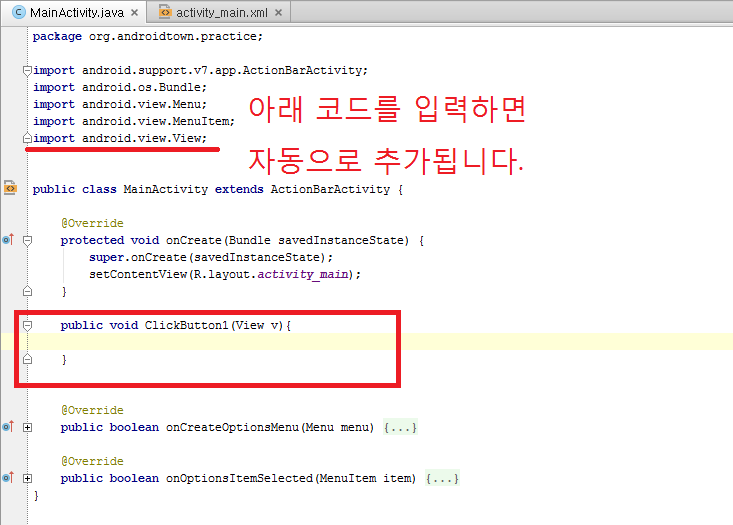
Task: Click the 'android.view.View;' import line
Action: (120, 138)
